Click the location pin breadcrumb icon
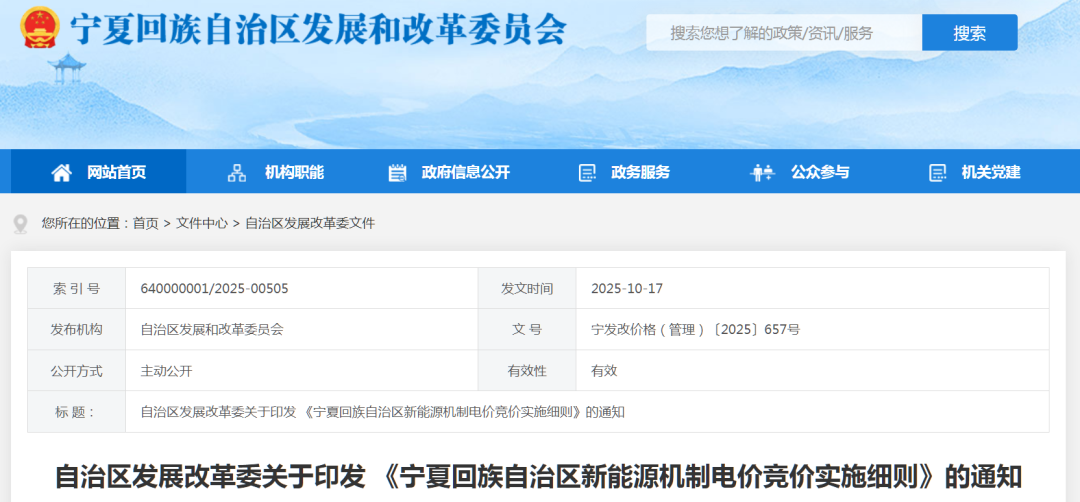 pos(20,224)
